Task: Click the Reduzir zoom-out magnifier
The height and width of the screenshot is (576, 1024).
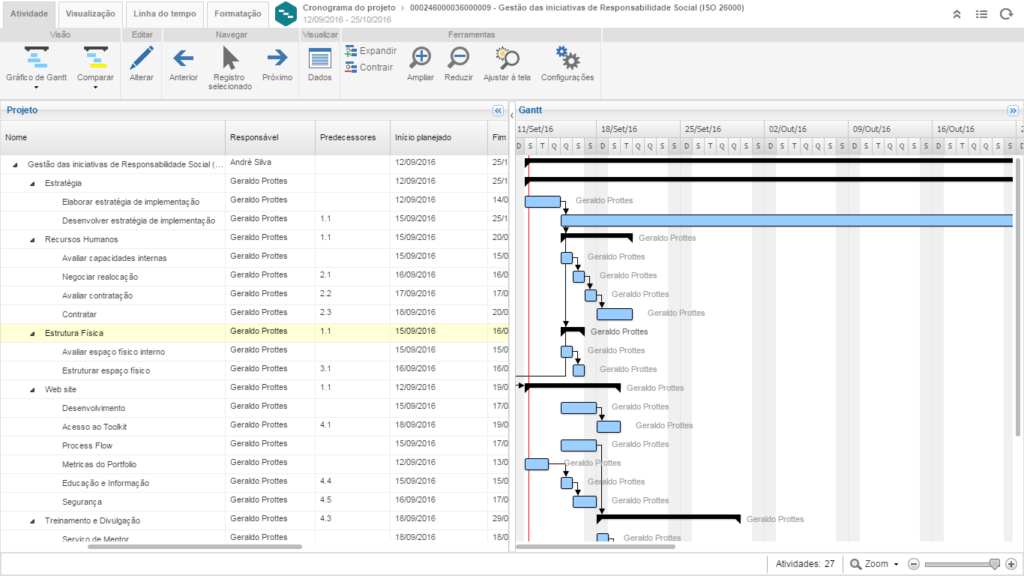Action: pos(459,58)
